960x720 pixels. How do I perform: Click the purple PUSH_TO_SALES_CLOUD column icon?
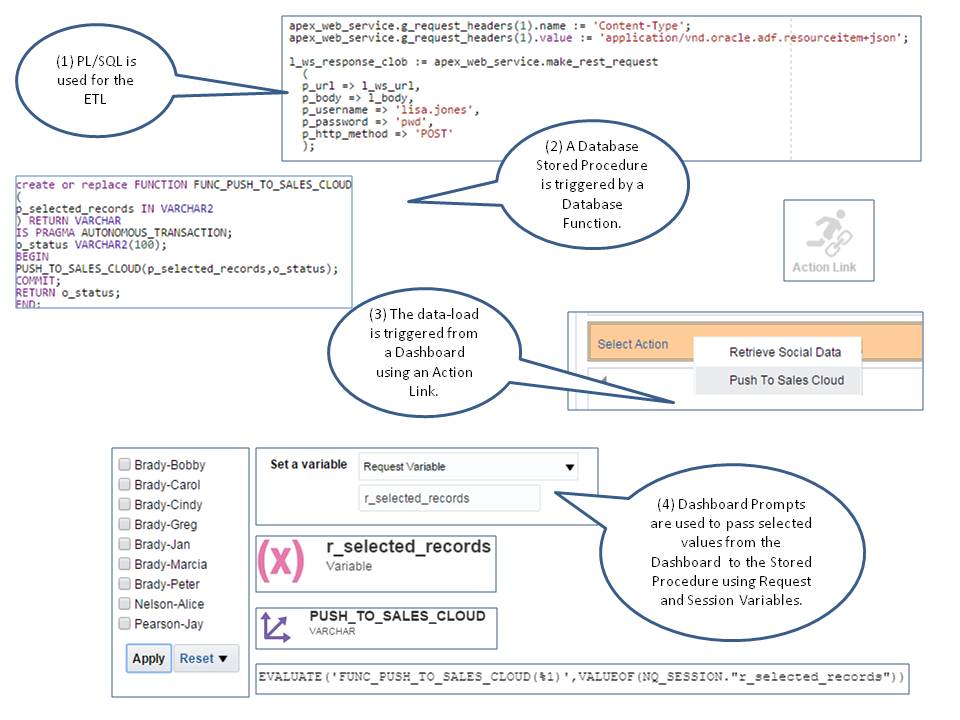(277, 627)
